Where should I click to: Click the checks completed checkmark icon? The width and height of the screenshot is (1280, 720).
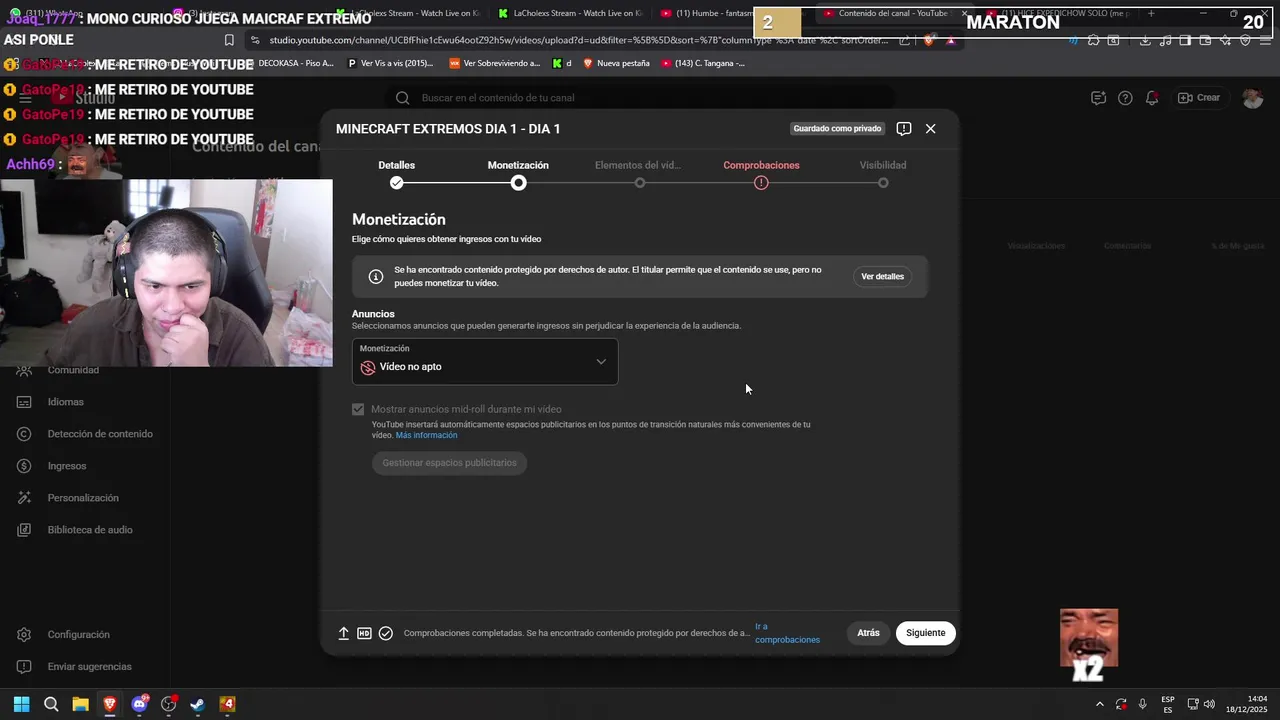[x=386, y=633]
